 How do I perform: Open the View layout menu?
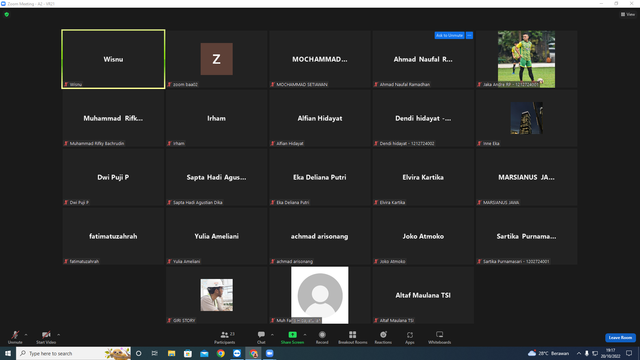pos(628,14)
